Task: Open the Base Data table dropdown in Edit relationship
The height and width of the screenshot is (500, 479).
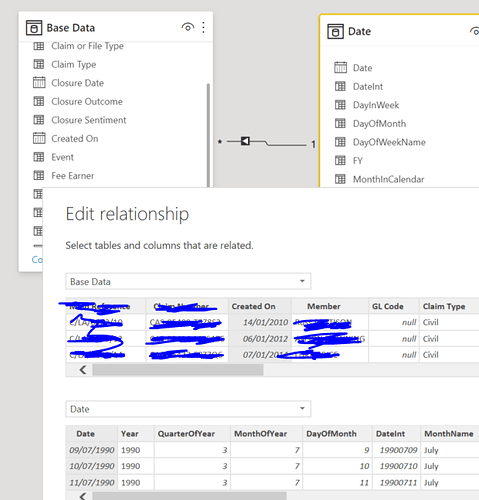Action: [188, 281]
